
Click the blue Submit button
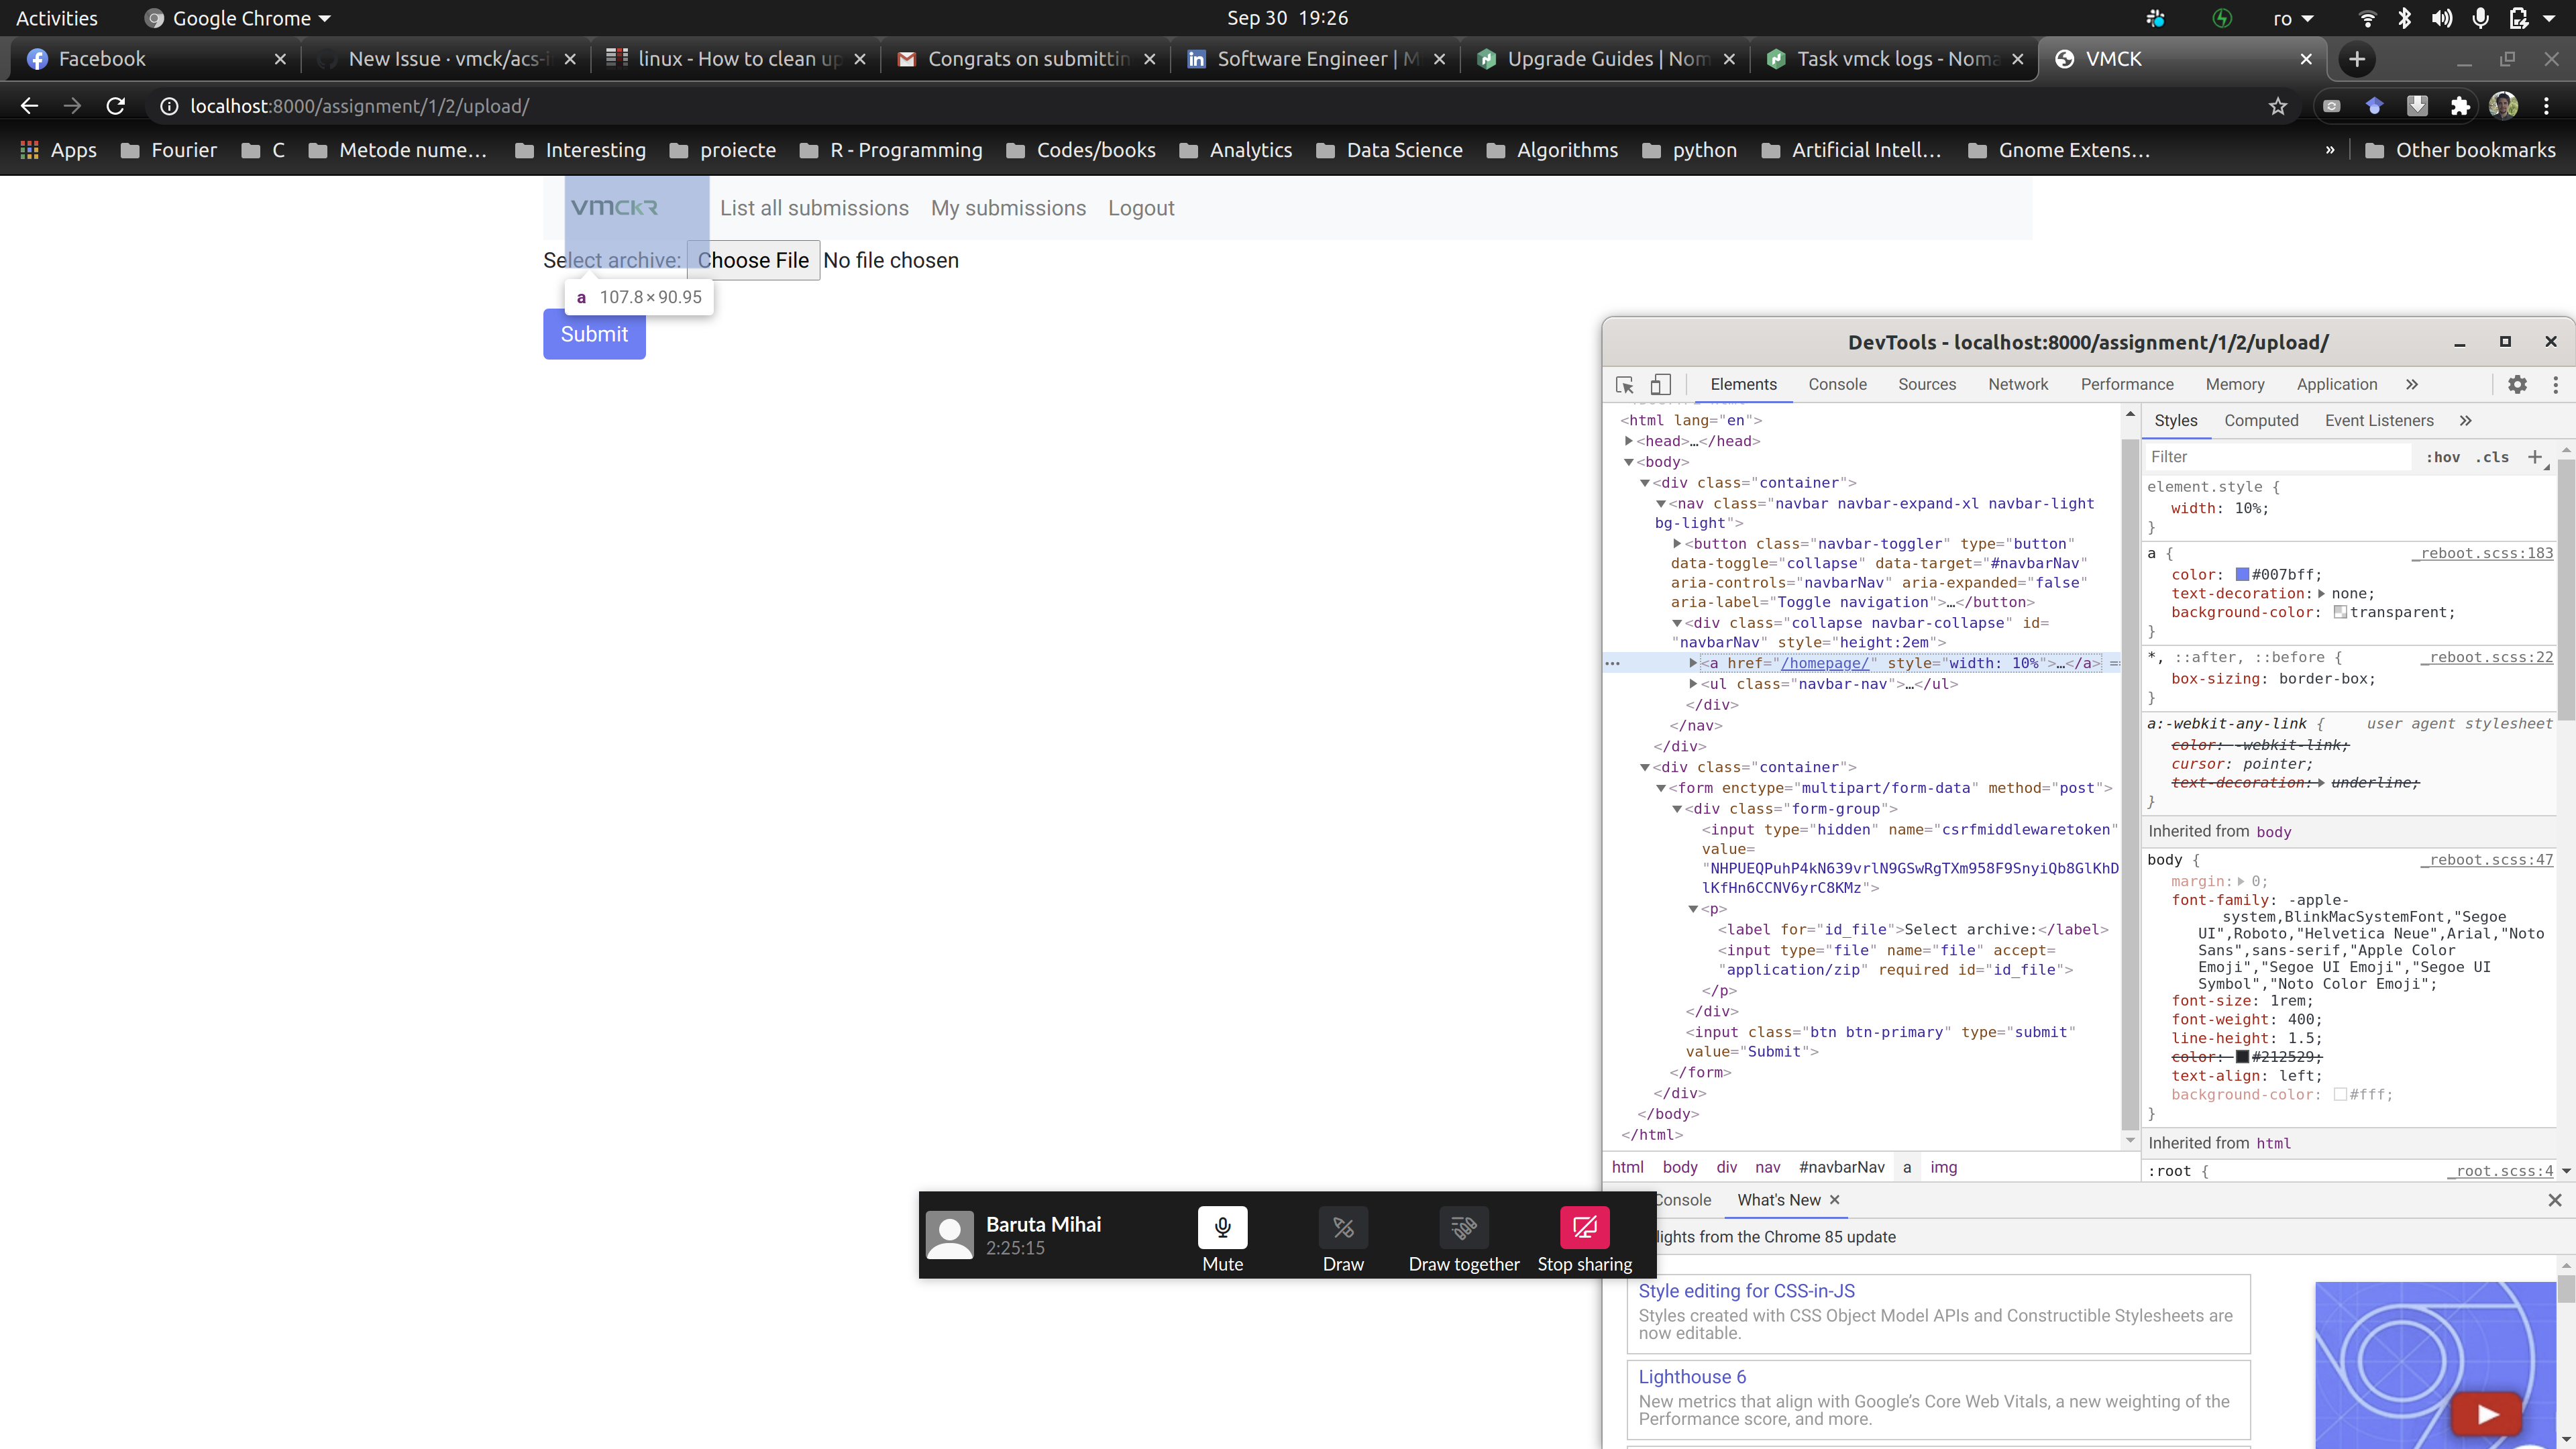click(x=594, y=334)
